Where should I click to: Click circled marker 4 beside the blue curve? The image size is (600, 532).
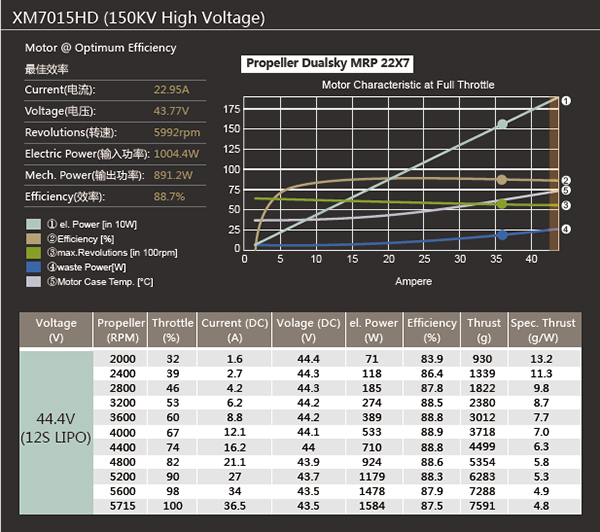pos(566,229)
